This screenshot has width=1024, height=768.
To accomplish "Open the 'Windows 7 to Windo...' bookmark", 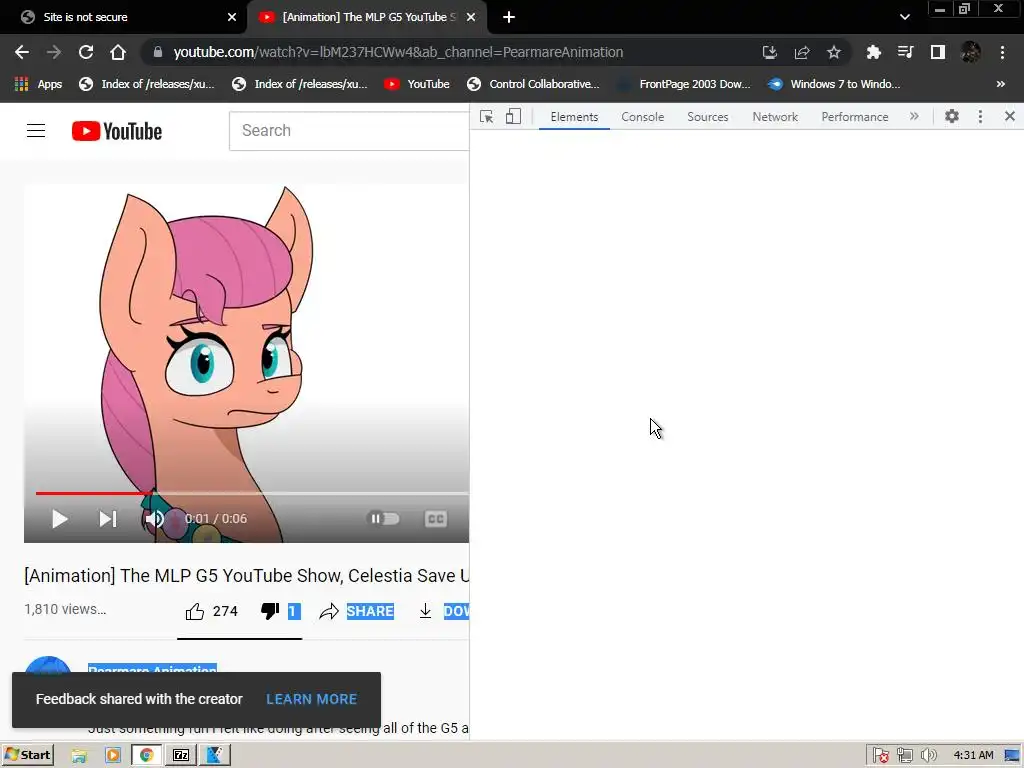I will pyautogui.click(x=834, y=84).
